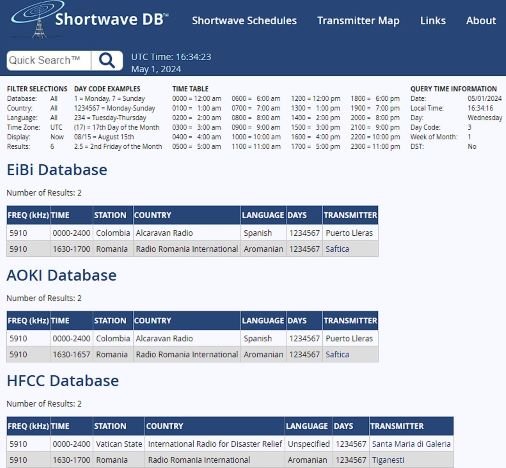Click TRANSMITTER header in HFCC table

click(411, 426)
